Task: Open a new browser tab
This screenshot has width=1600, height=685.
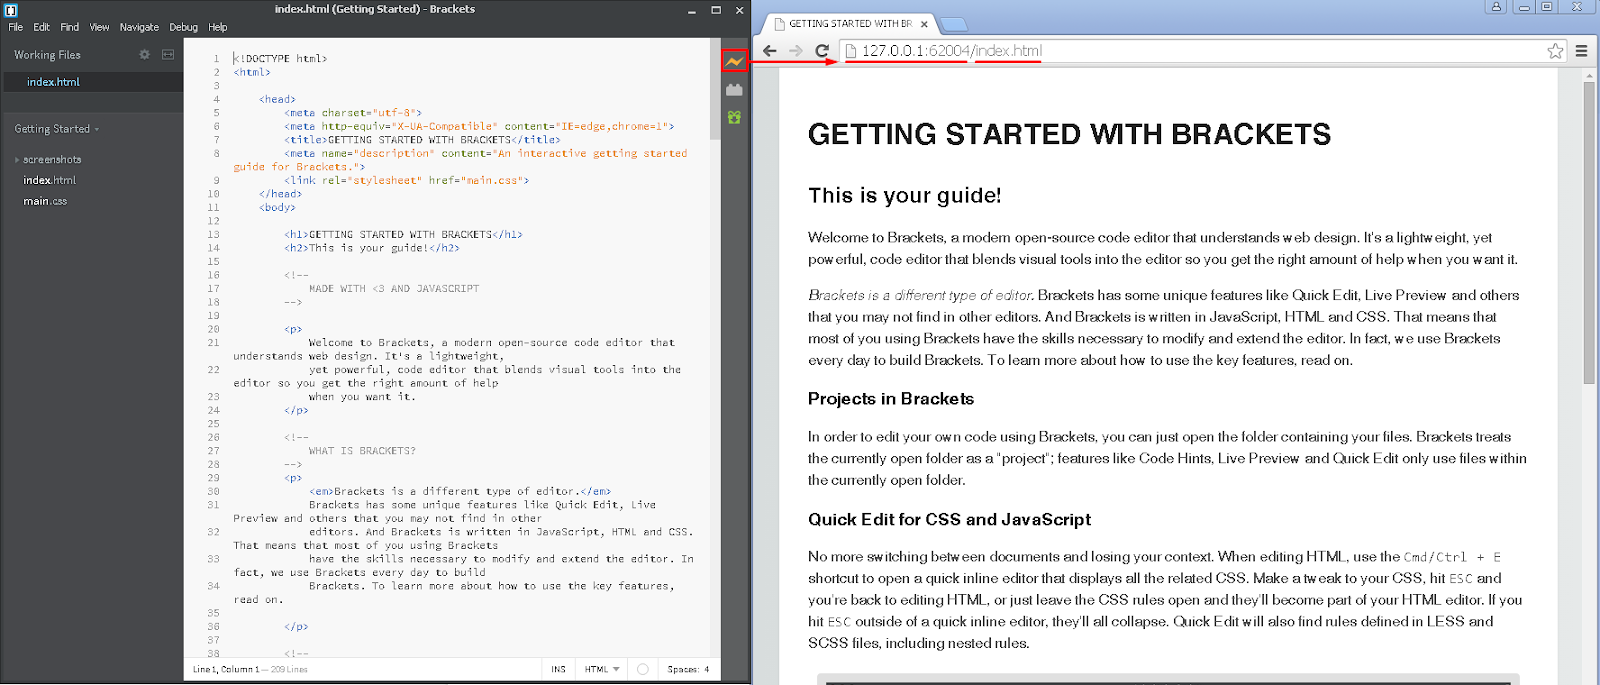Action: click(x=954, y=24)
